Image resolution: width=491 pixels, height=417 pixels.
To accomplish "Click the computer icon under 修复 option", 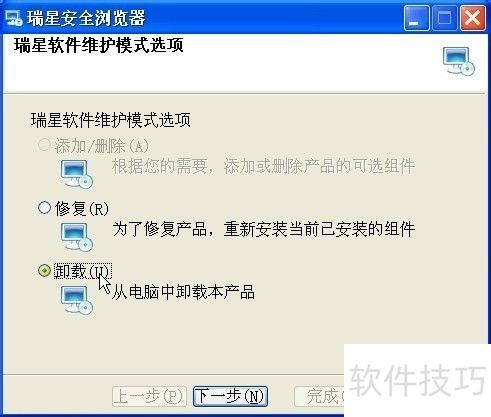I will [x=77, y=237].
